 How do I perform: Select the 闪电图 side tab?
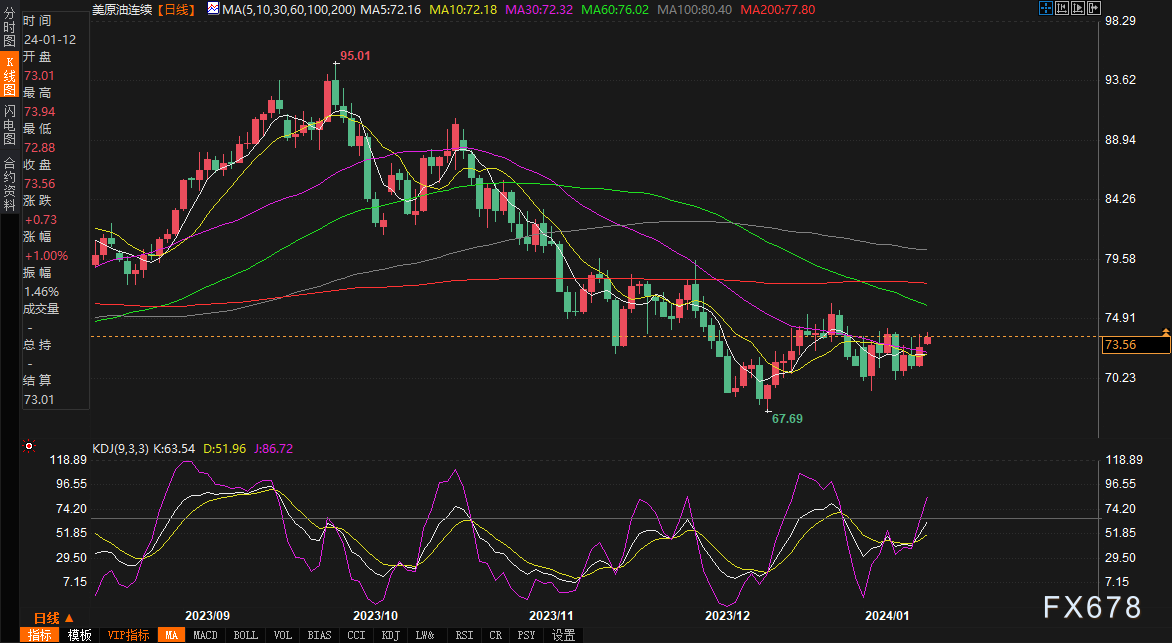click(x=9, y=124)
